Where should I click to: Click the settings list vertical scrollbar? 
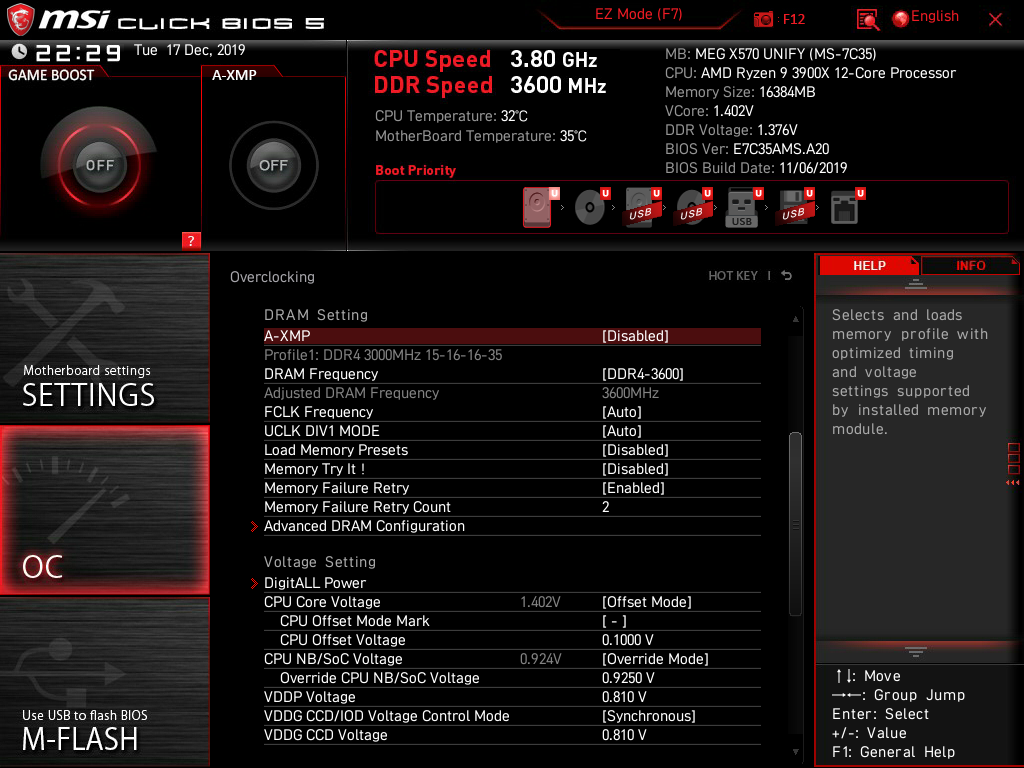click(795, 524)
